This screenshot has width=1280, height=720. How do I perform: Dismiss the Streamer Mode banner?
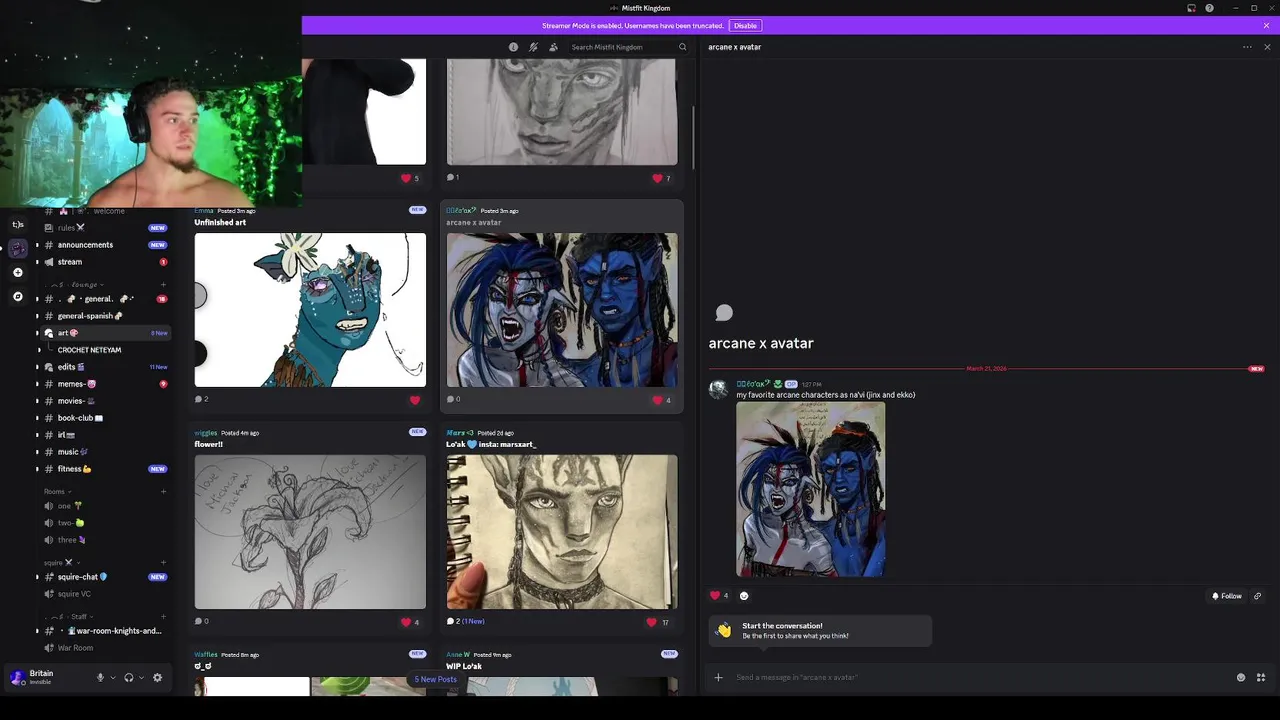tap(1266, 25)
